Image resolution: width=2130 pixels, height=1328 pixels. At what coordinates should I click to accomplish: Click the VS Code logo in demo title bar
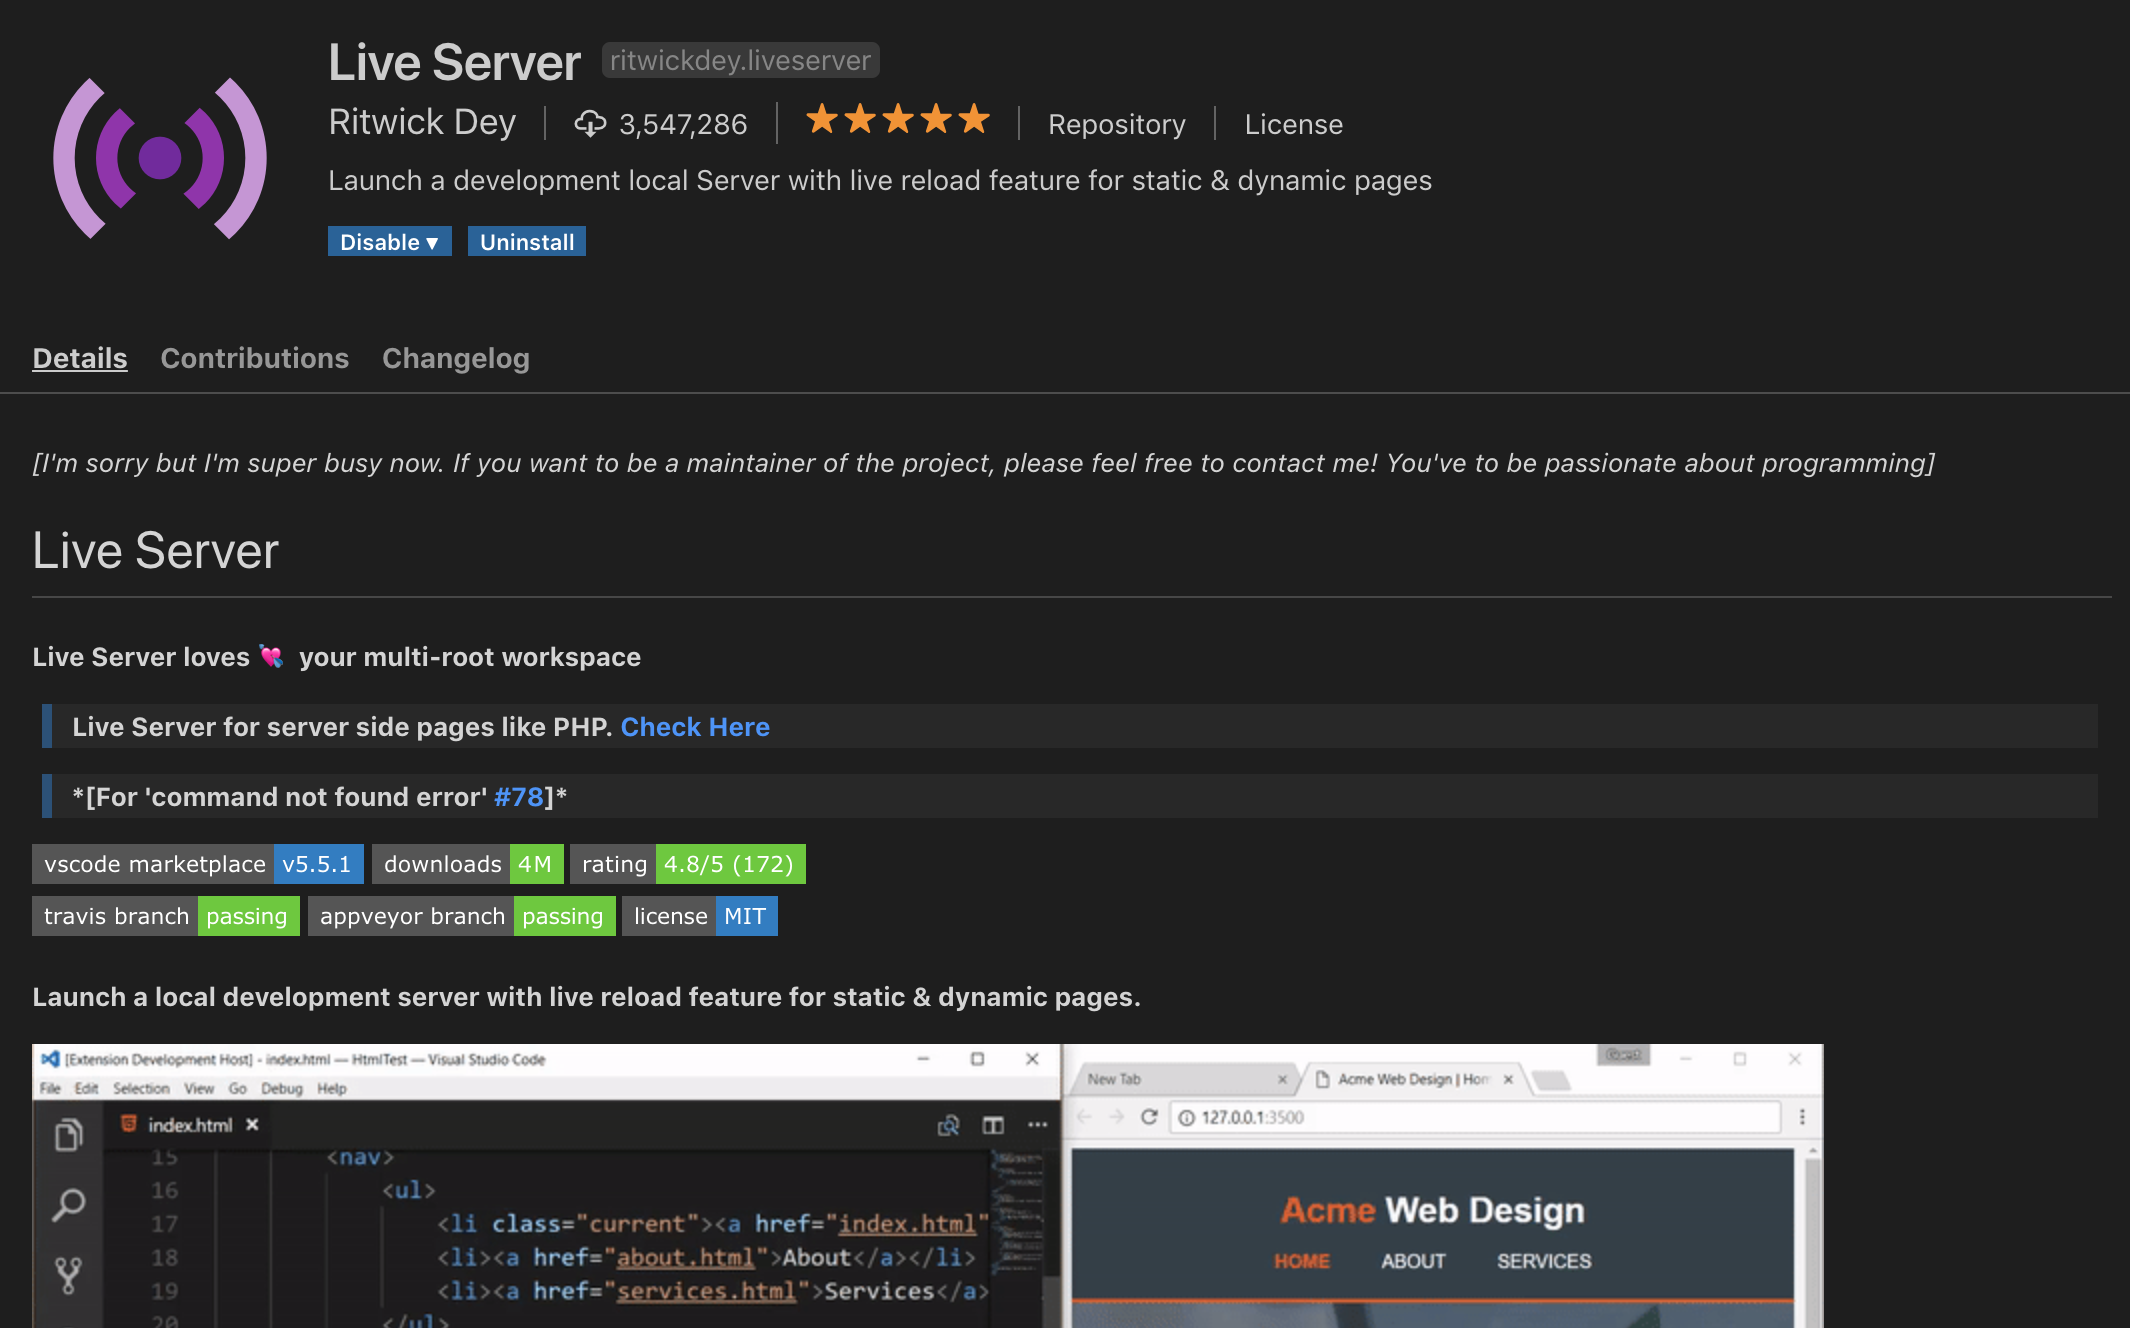pyautogui.click(x=50, y=1059)
